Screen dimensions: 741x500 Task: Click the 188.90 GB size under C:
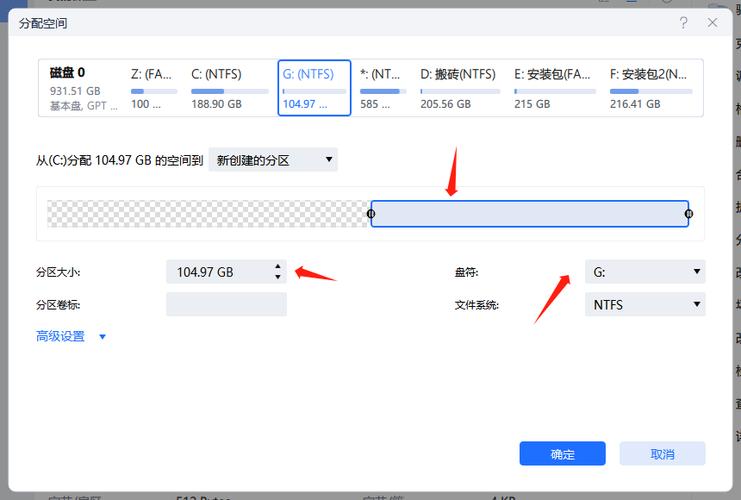coord(216,104)
